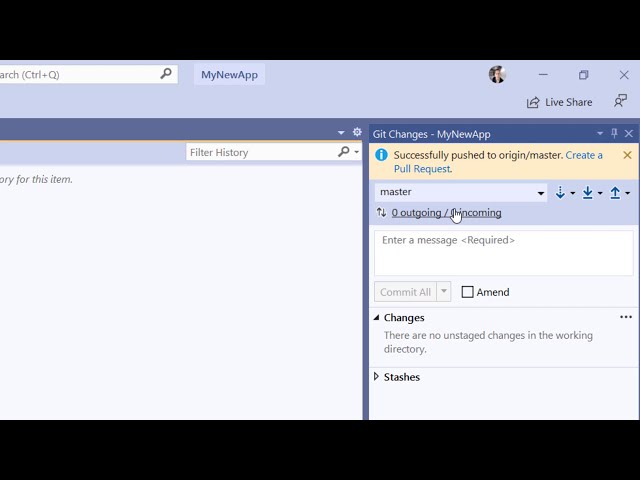Screen dimensions: 640x480
Task: Click the MyNewApp solution name label
Action: pyautogui.click(x=229, y=75)
